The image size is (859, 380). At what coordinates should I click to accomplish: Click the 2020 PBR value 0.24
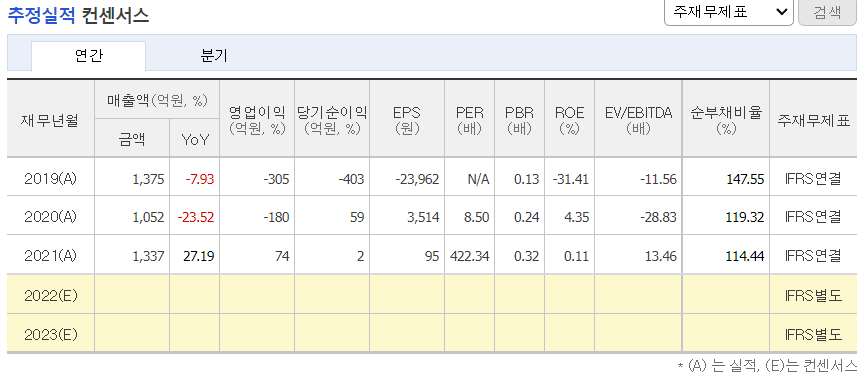click(526, 217)
